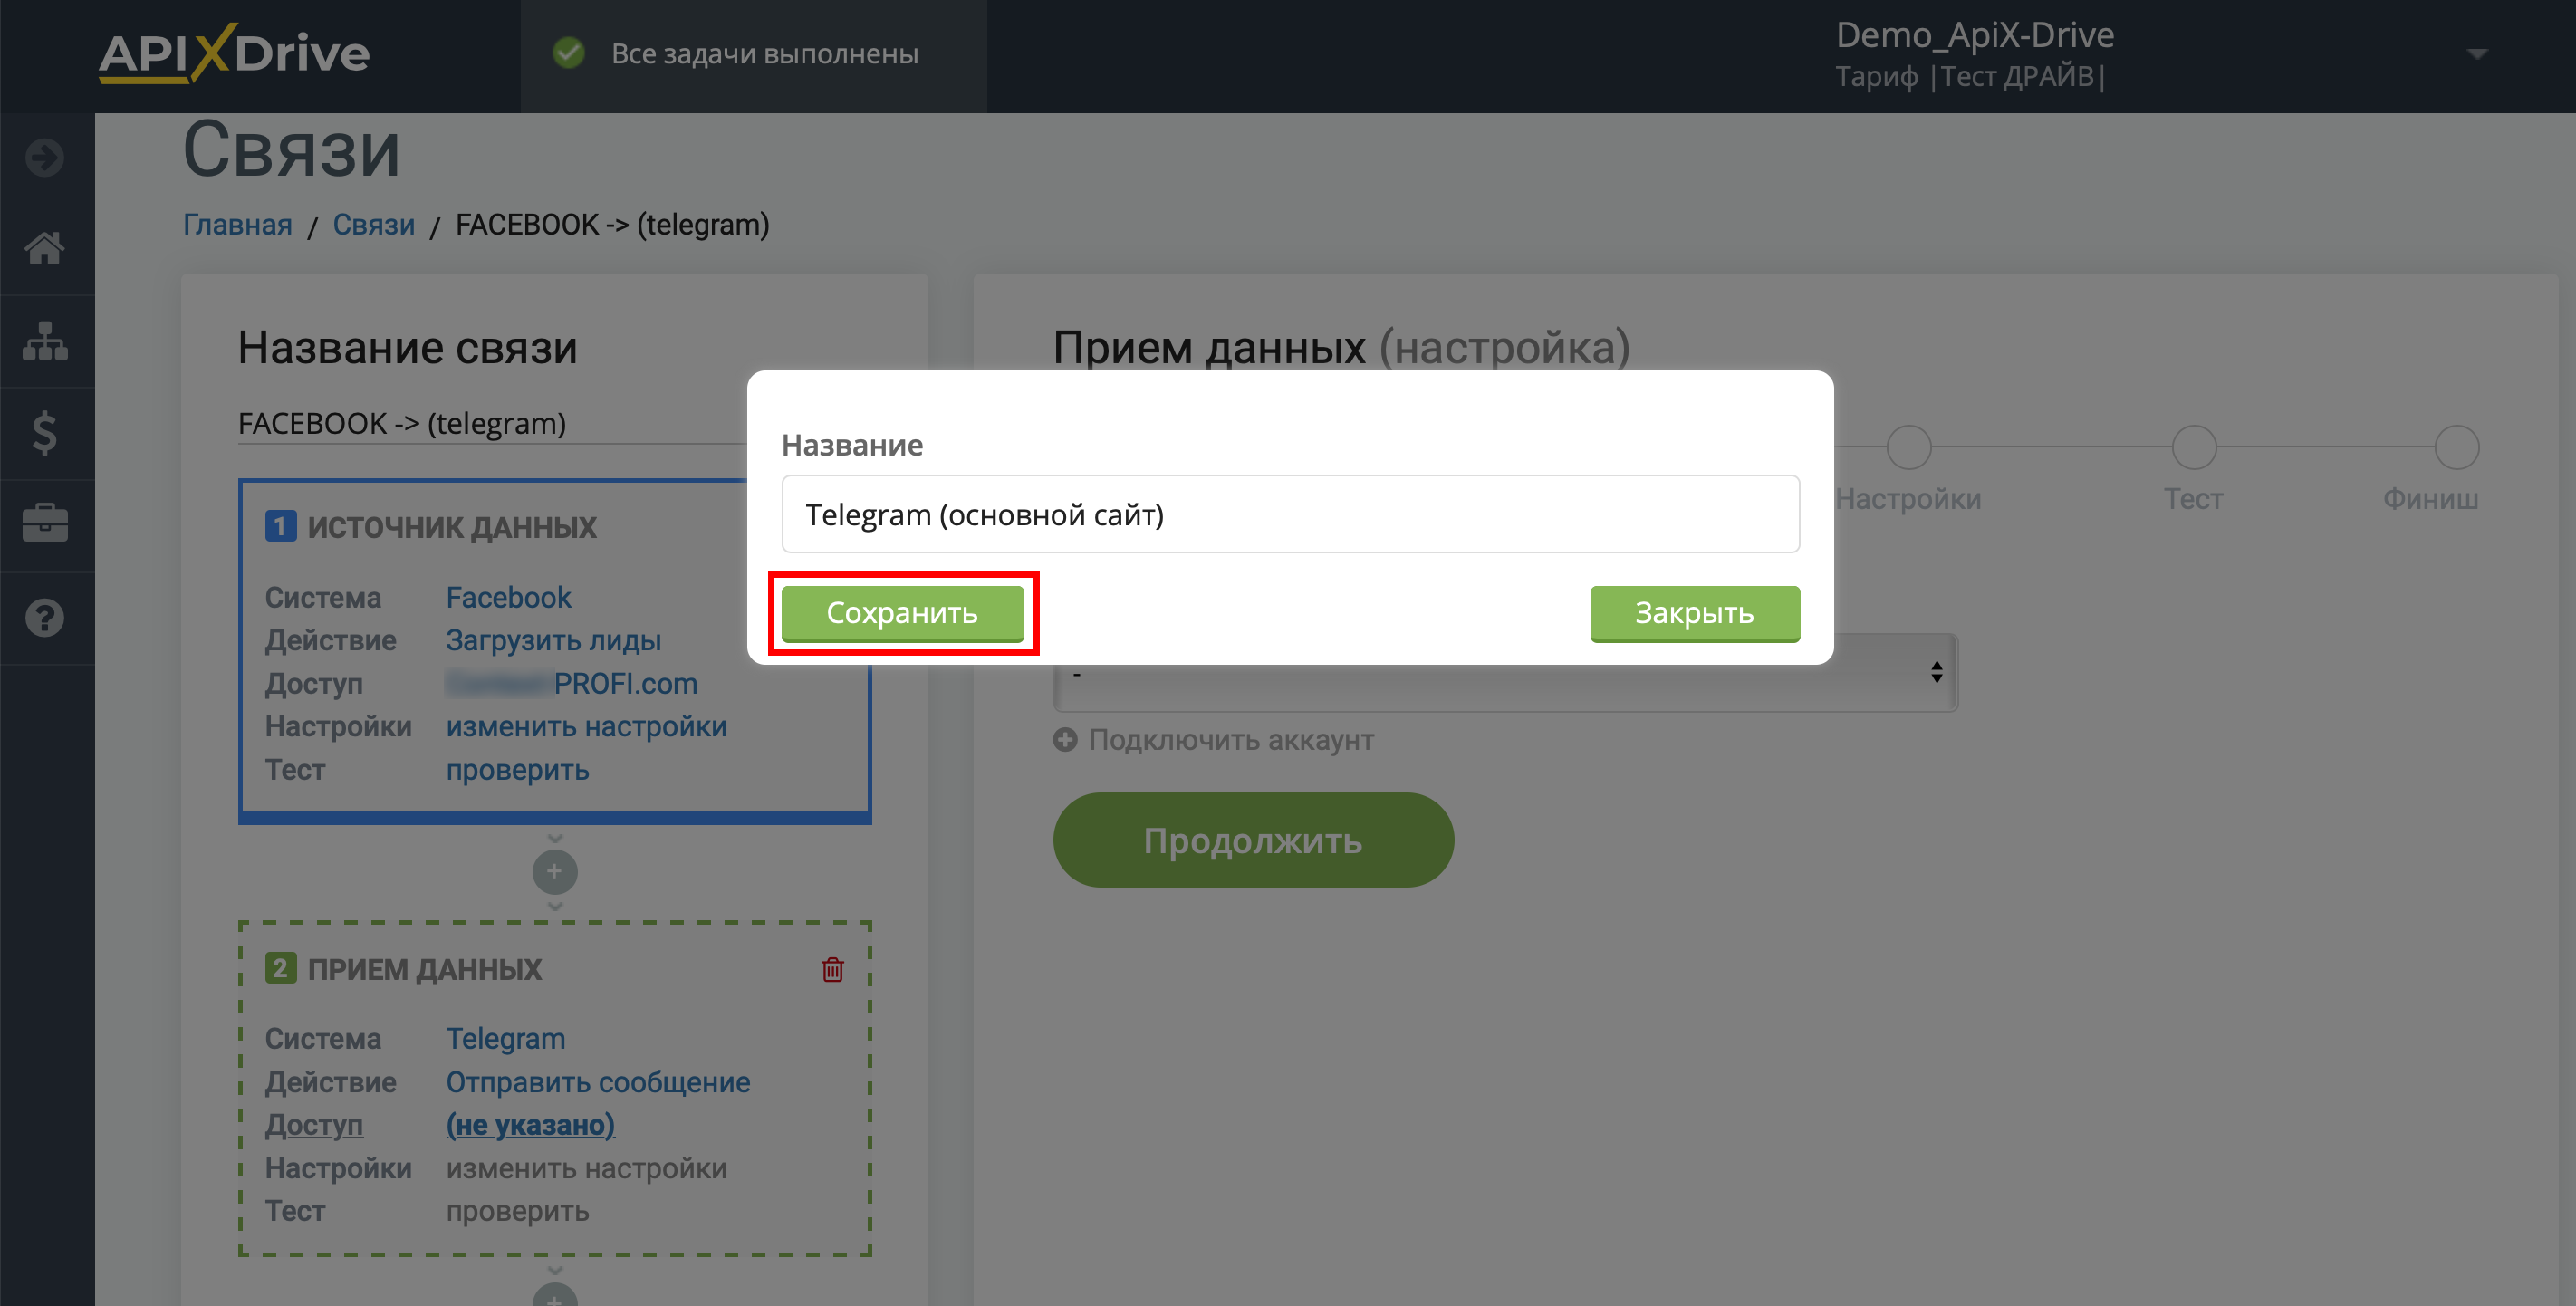2576x1306 pixels.
Task: Click the Название input field
Action: point(1290,514)
